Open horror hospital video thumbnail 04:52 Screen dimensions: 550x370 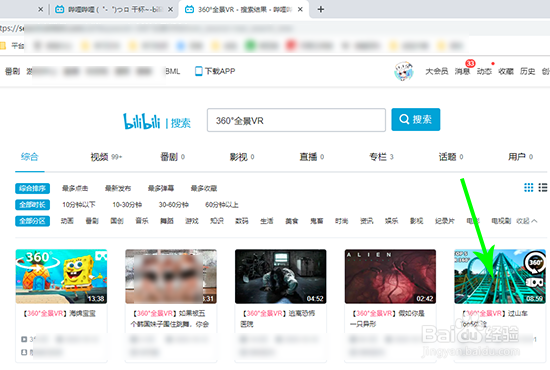[x=281, y=276]
